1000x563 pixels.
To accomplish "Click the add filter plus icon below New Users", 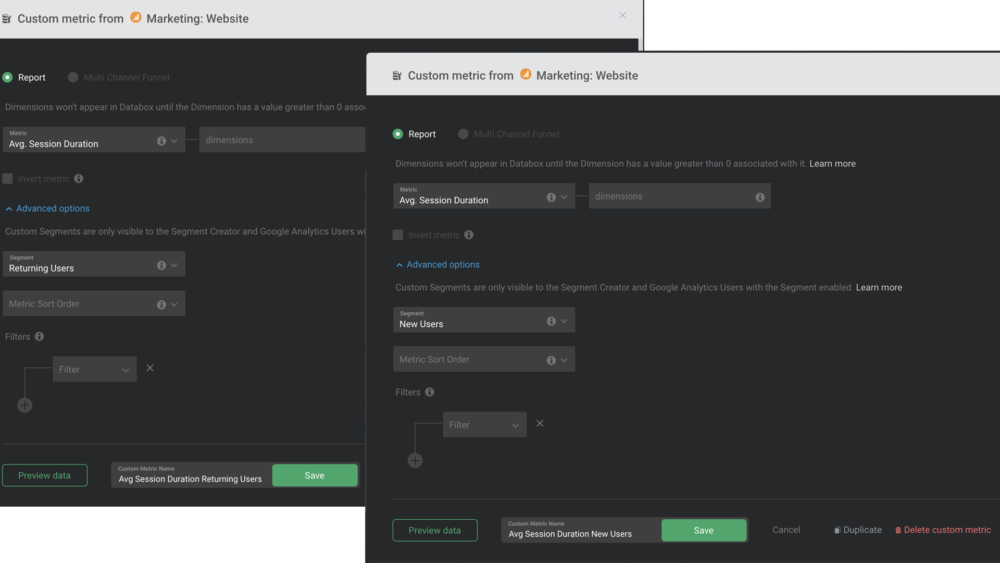I will (415, 461).
